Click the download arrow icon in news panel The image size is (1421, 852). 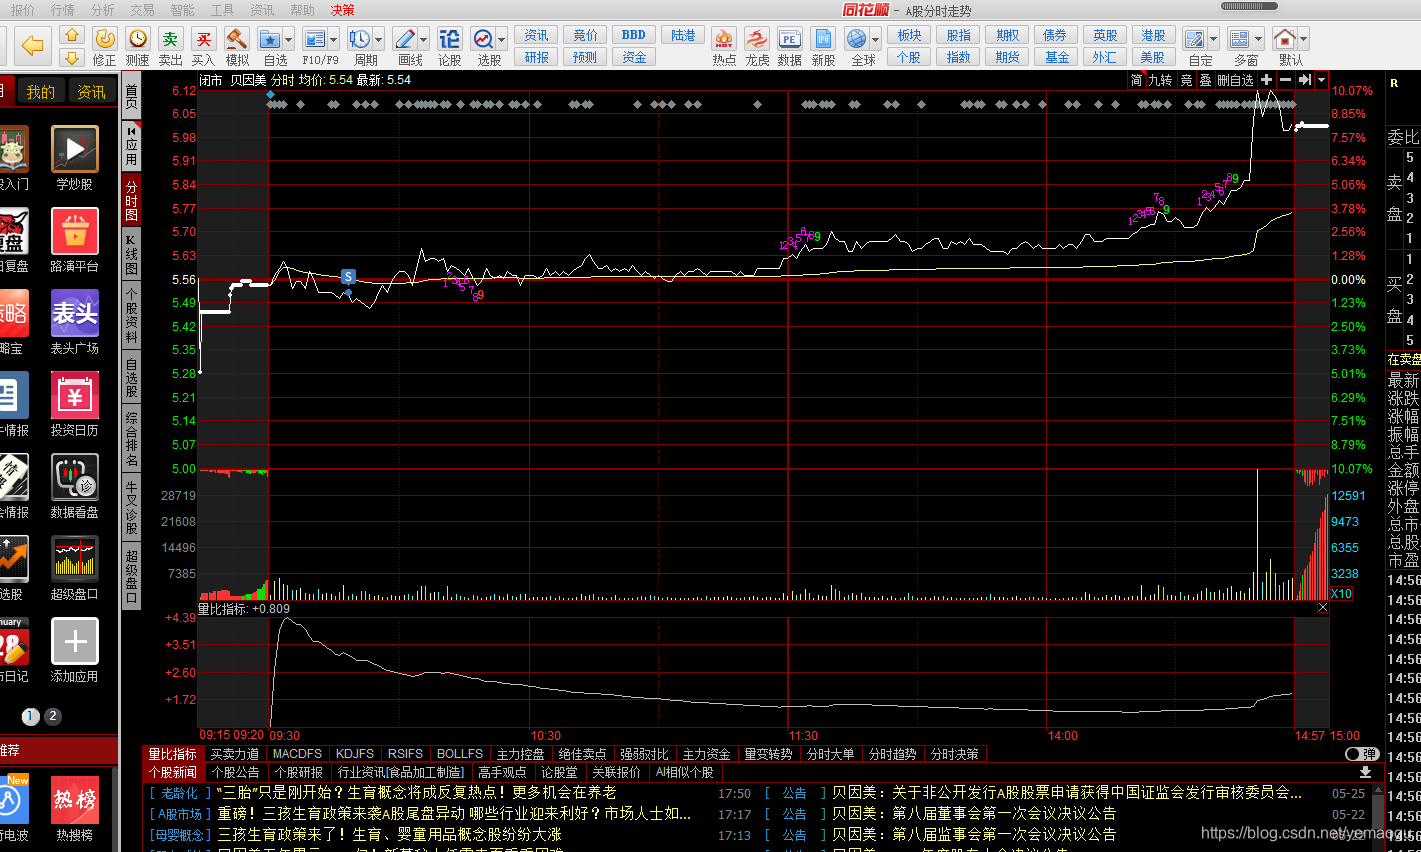coord(1366,772)
